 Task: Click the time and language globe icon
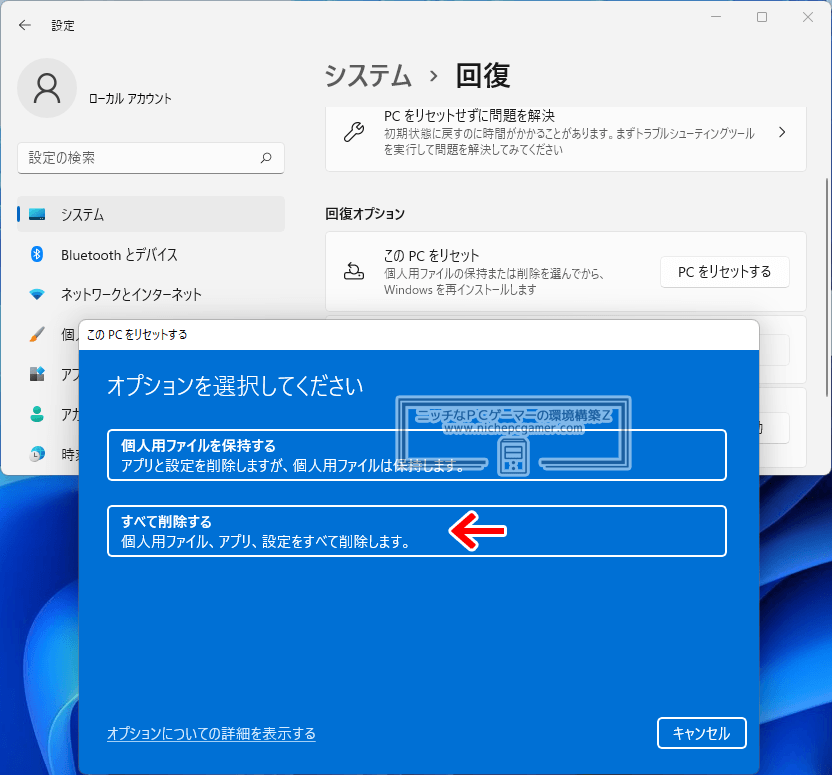click(x=37, y=454)
